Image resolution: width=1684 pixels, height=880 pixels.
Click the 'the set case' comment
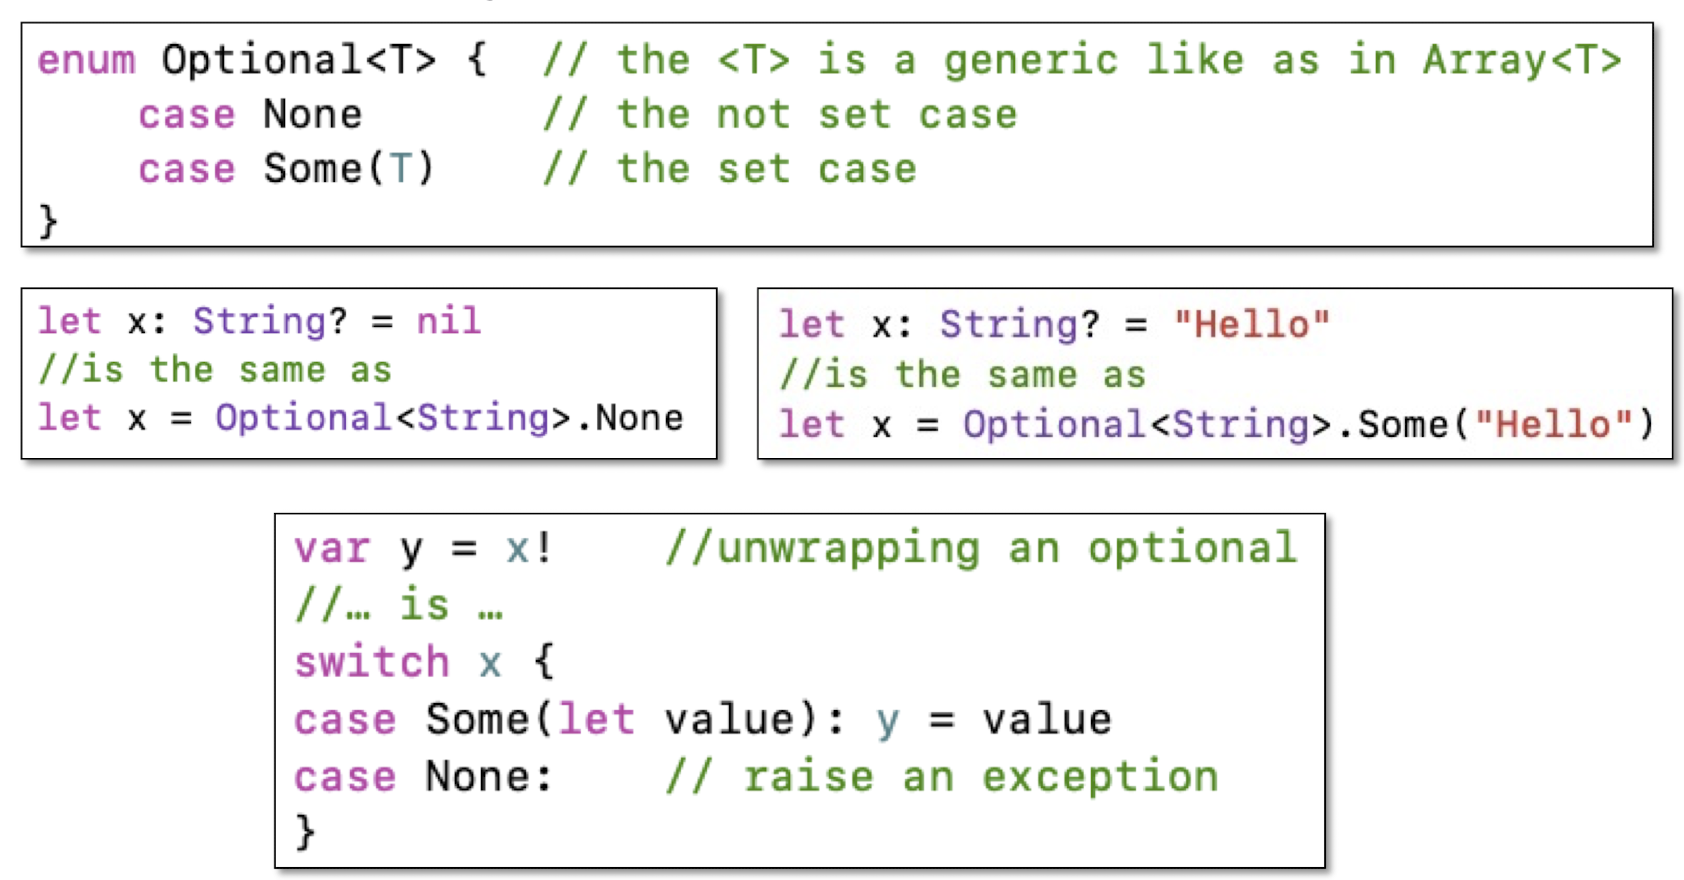click(x=730, y=168)
